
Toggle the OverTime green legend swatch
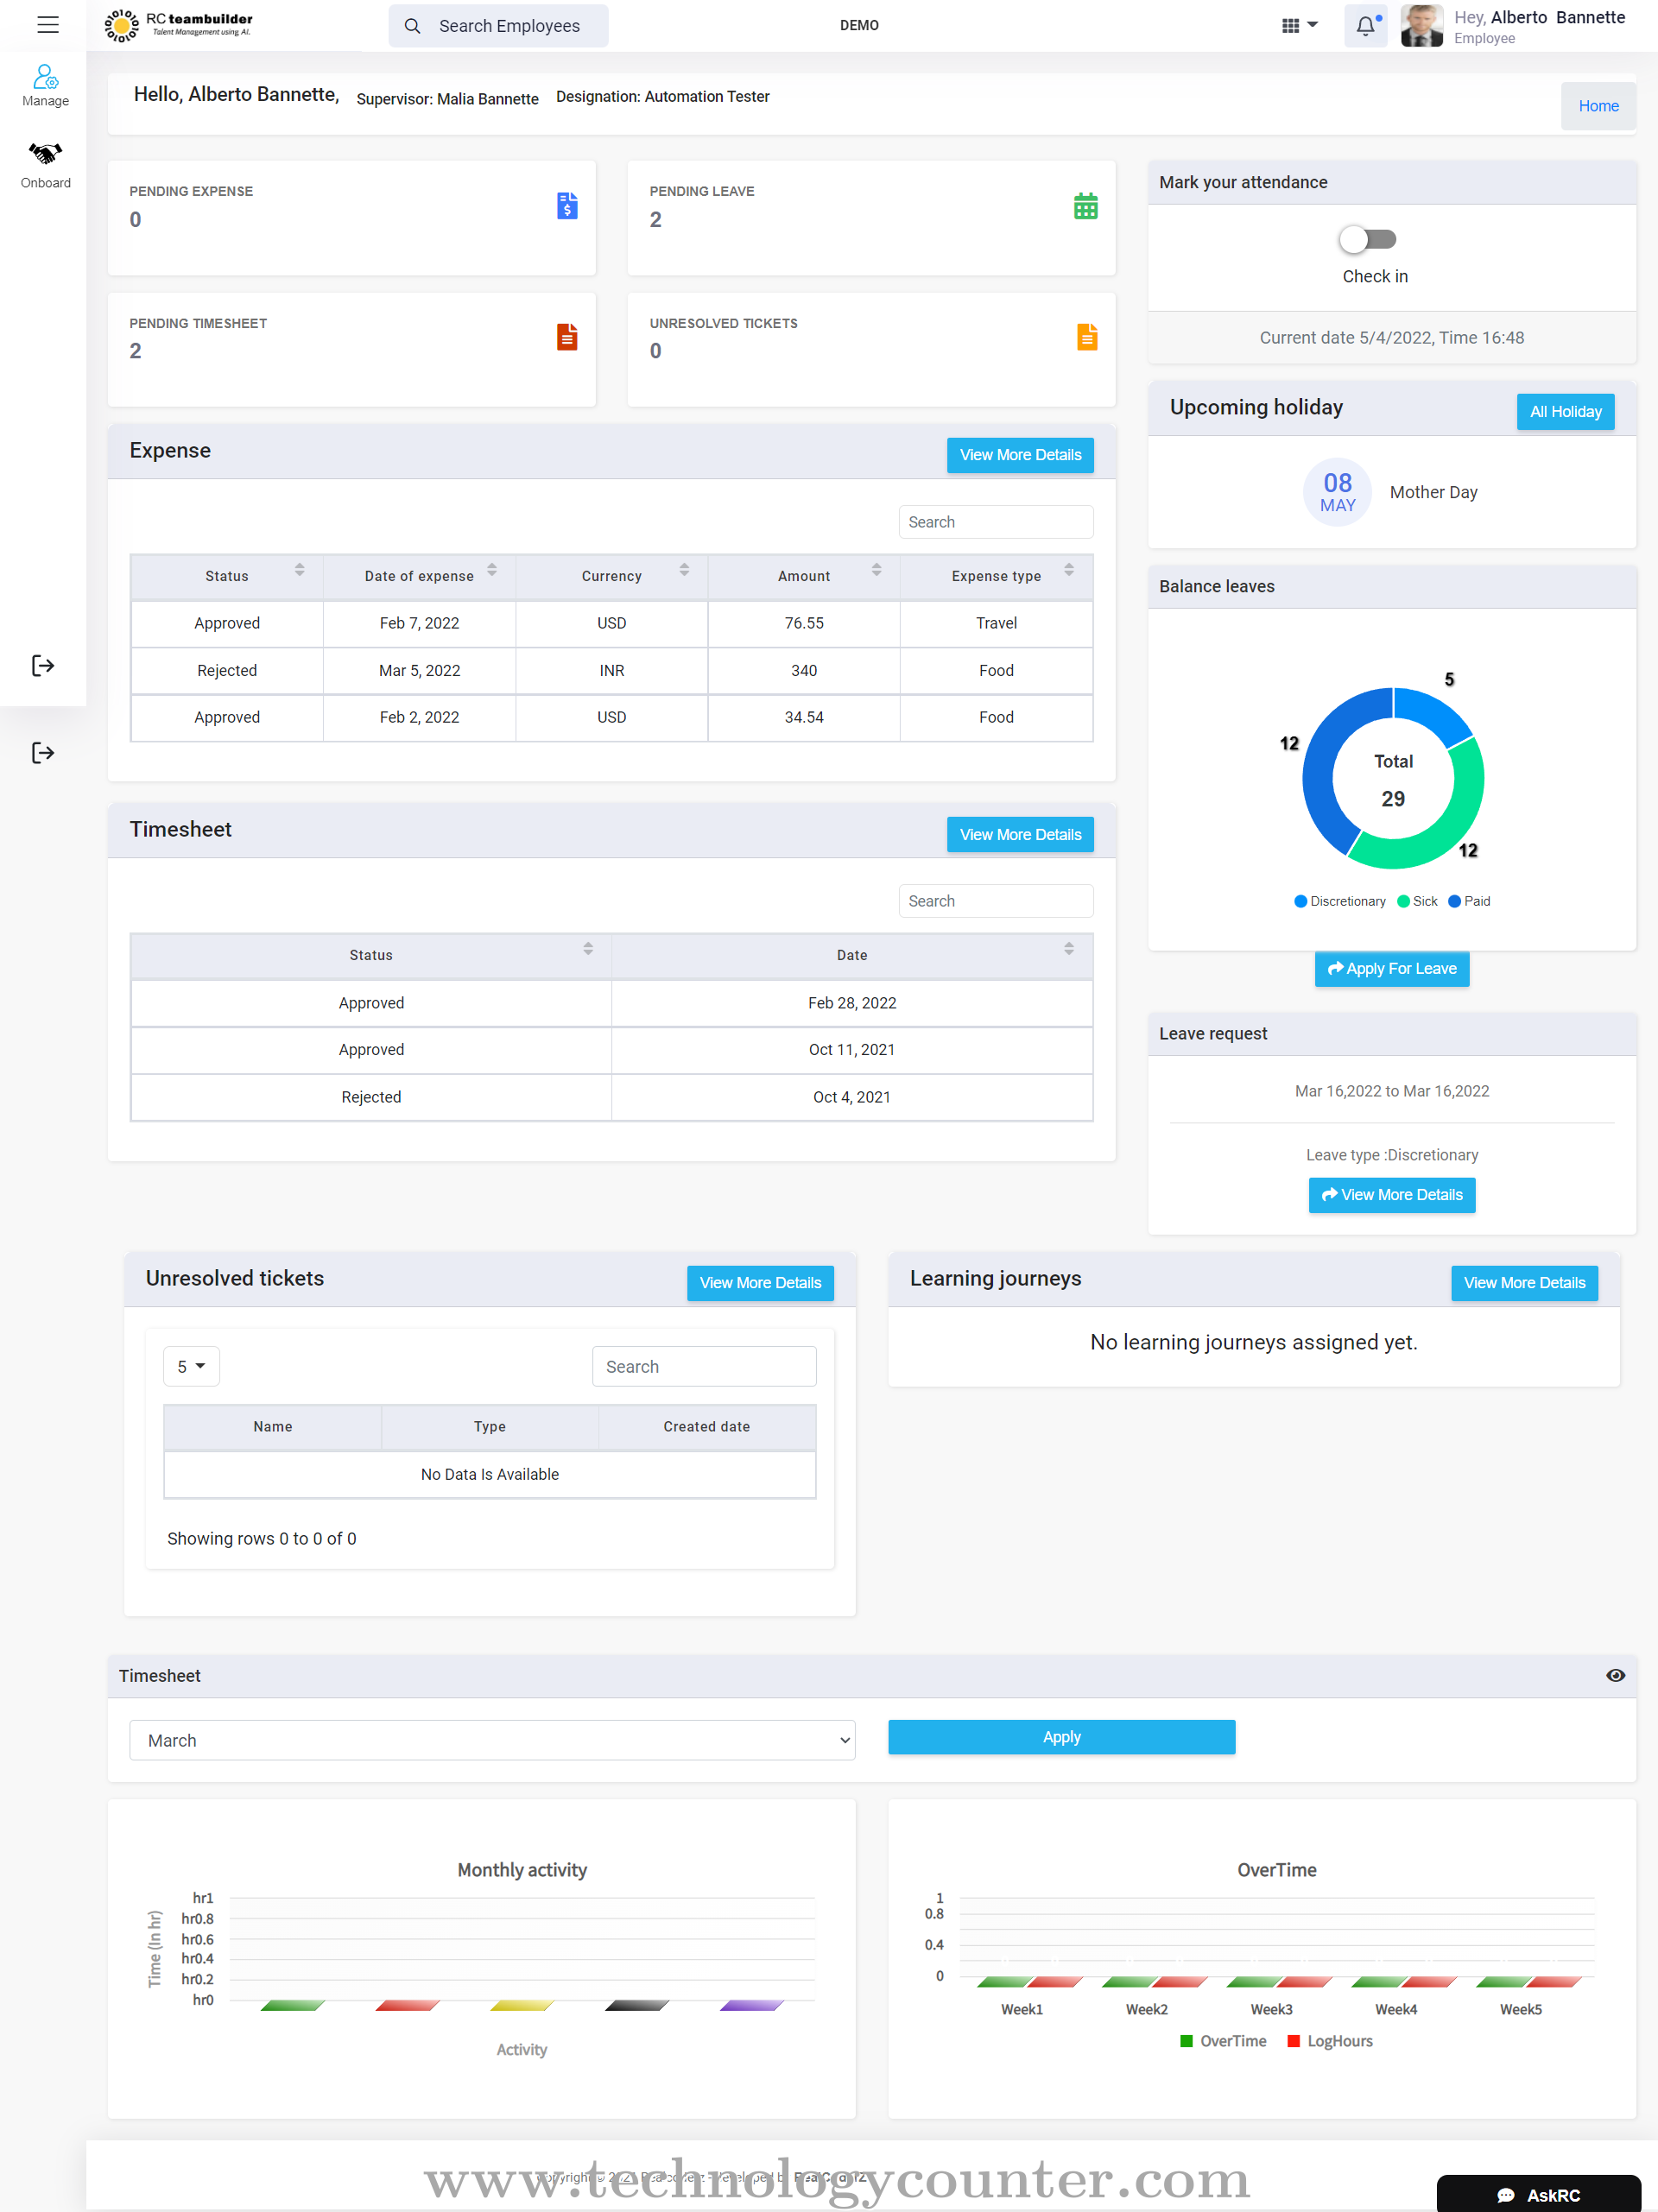1187,2041
